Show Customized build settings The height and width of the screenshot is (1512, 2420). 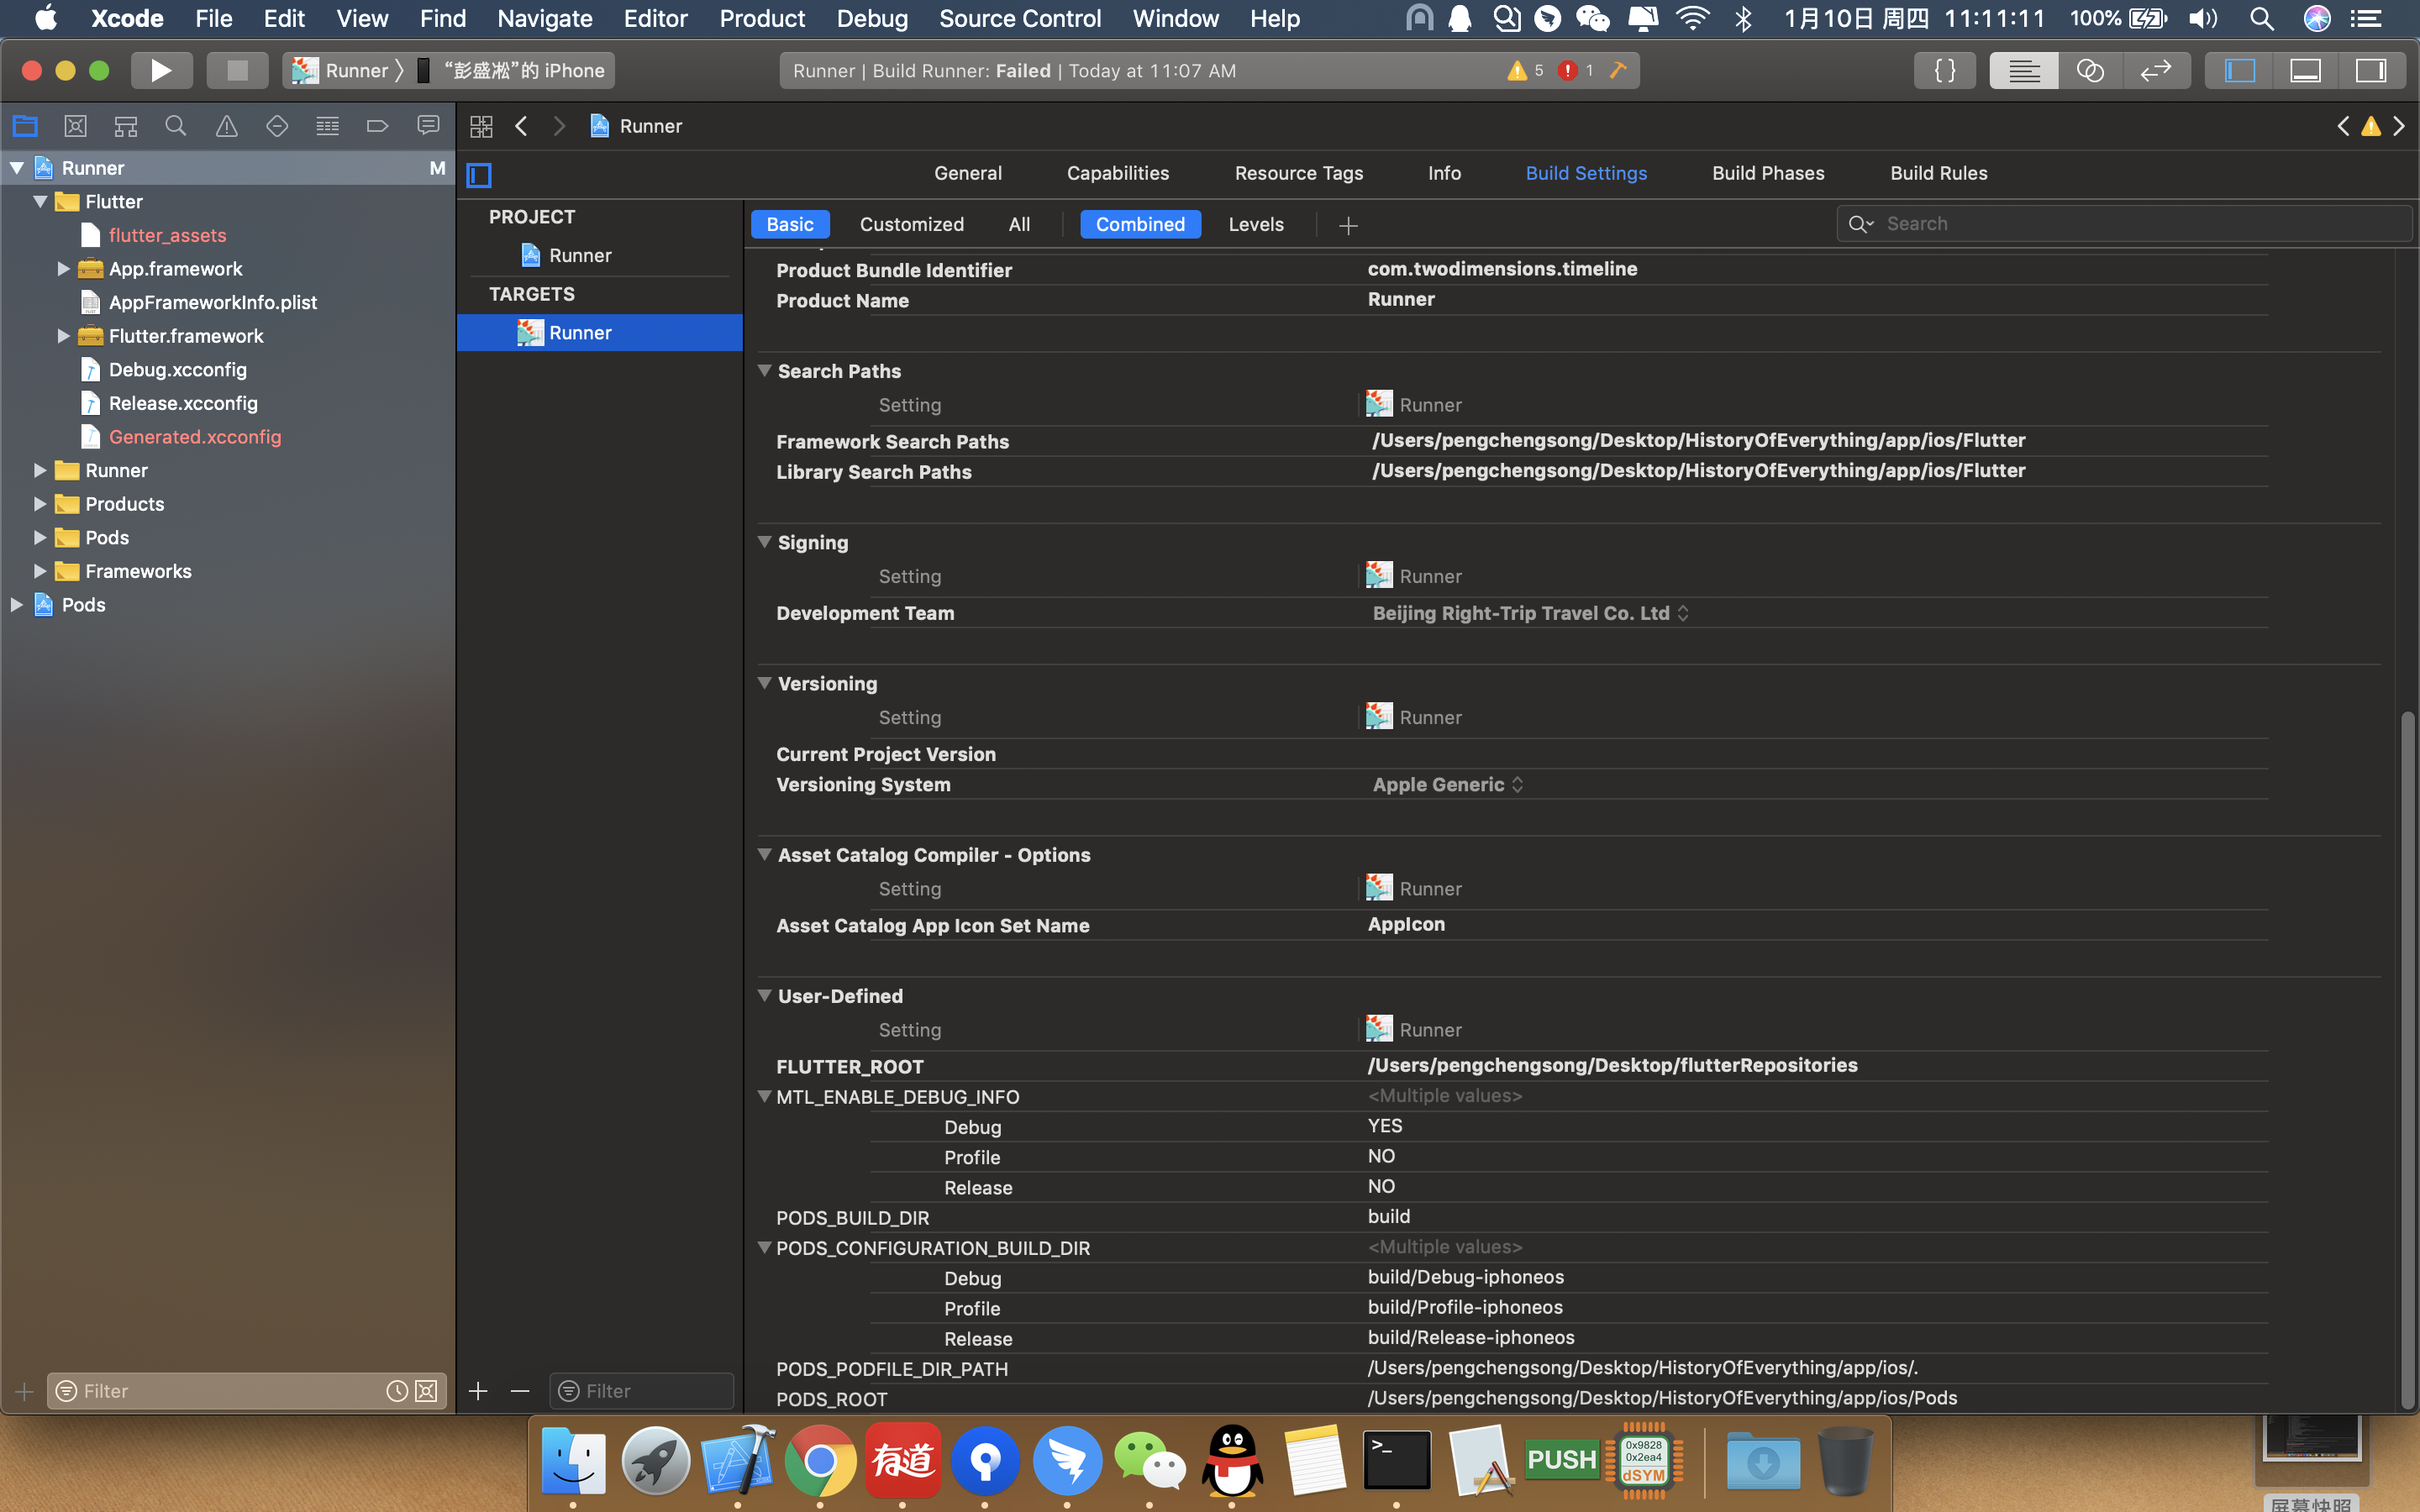tap(912, 224)
